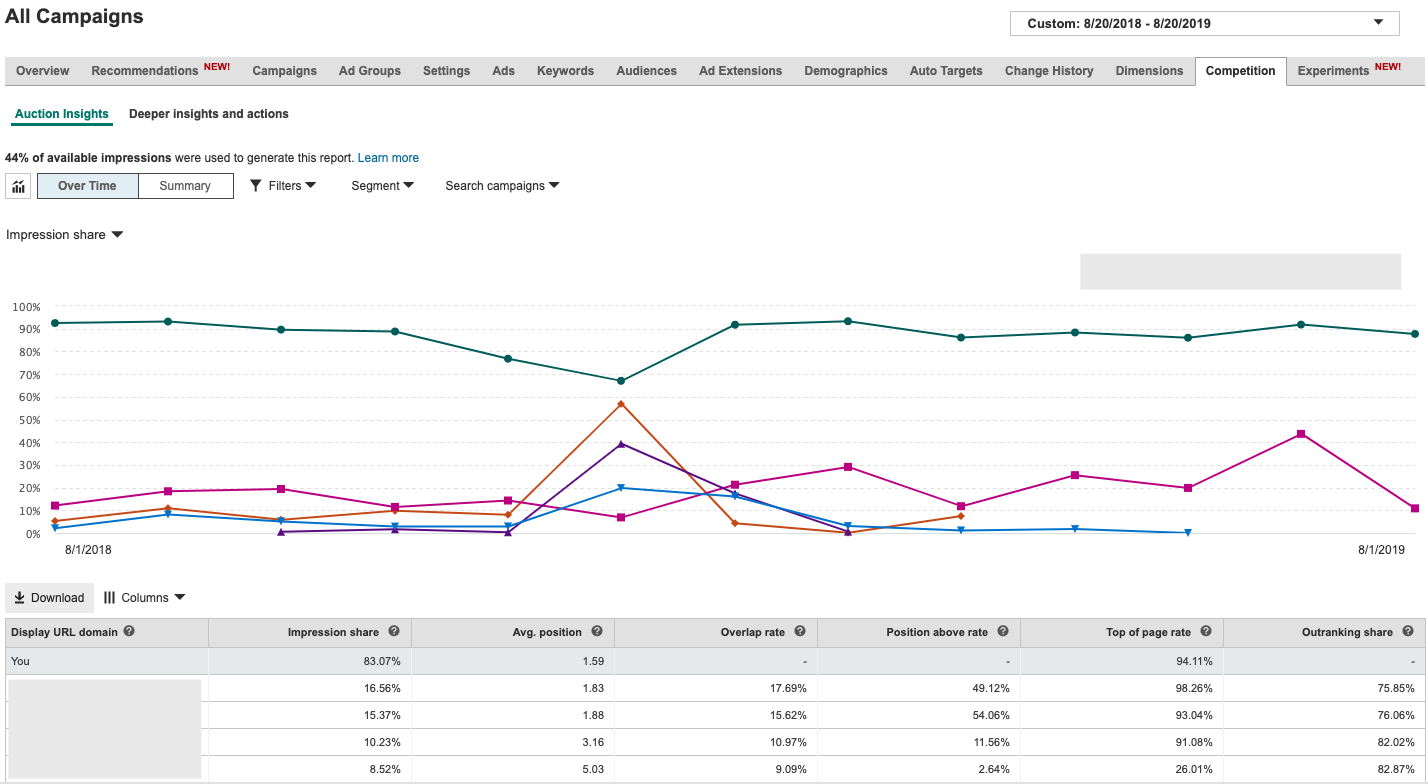Go to the Change History tab

coord(1048,71)
